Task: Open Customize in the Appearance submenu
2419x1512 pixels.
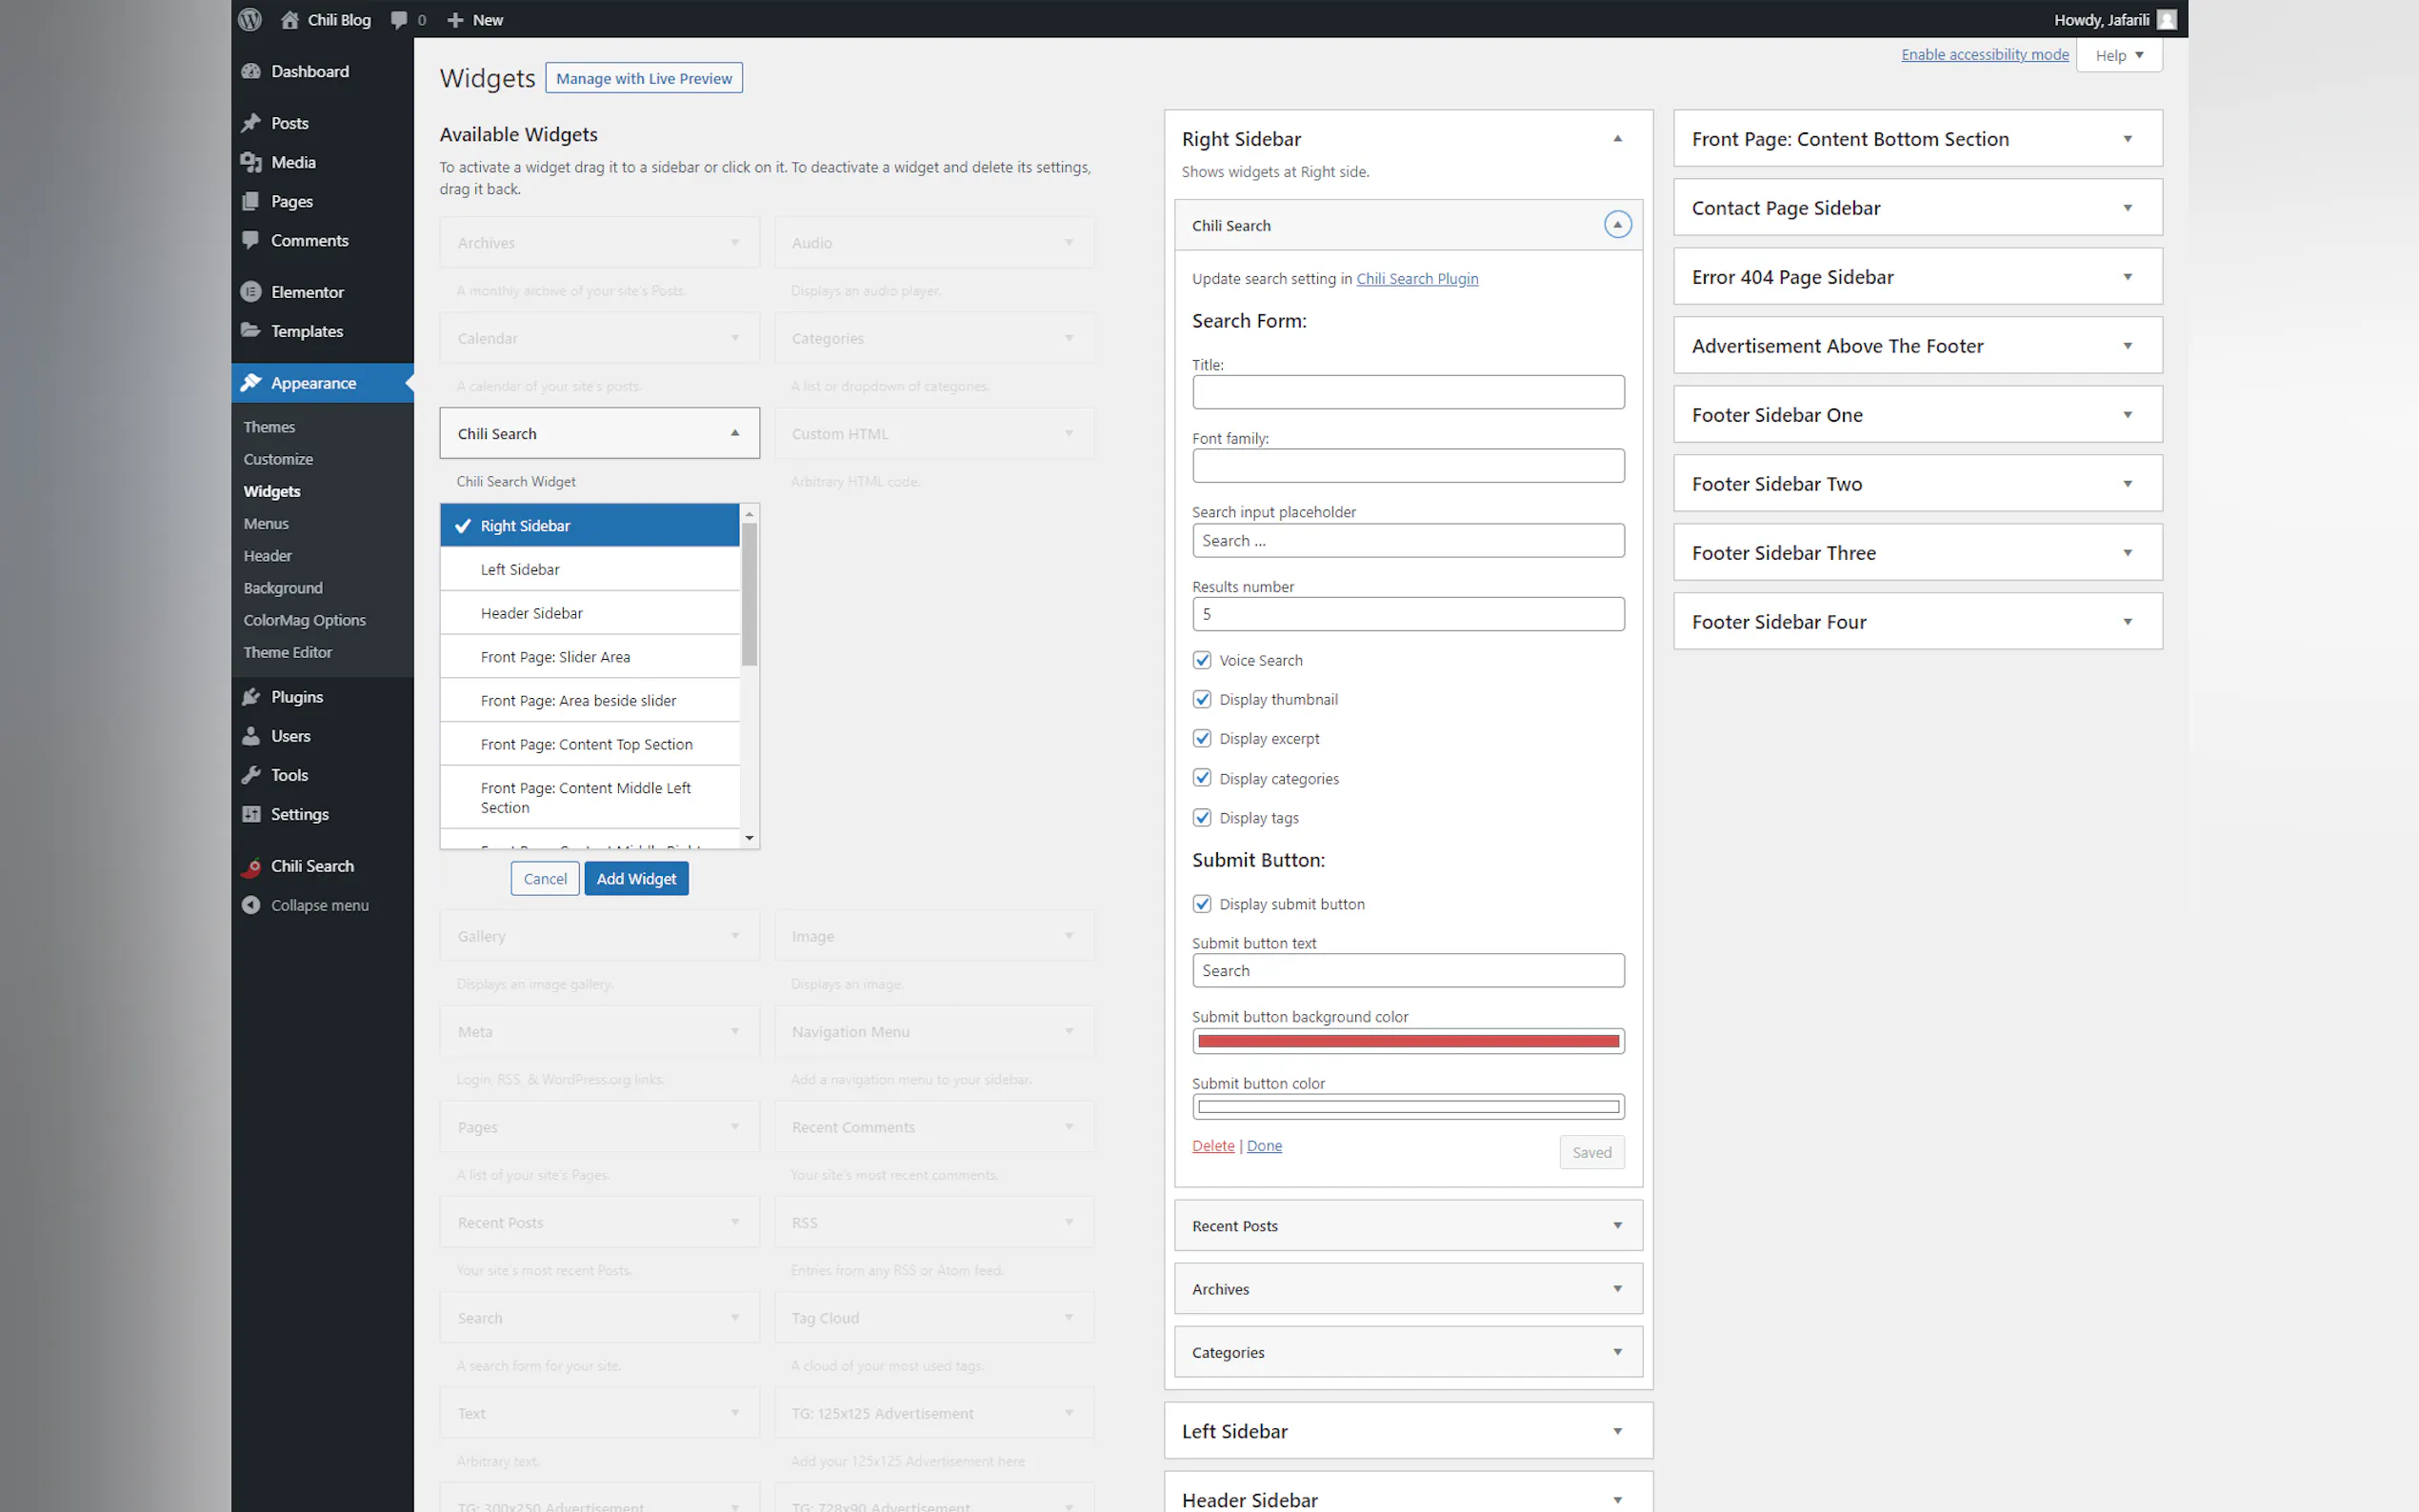Action: click(278, 459)
